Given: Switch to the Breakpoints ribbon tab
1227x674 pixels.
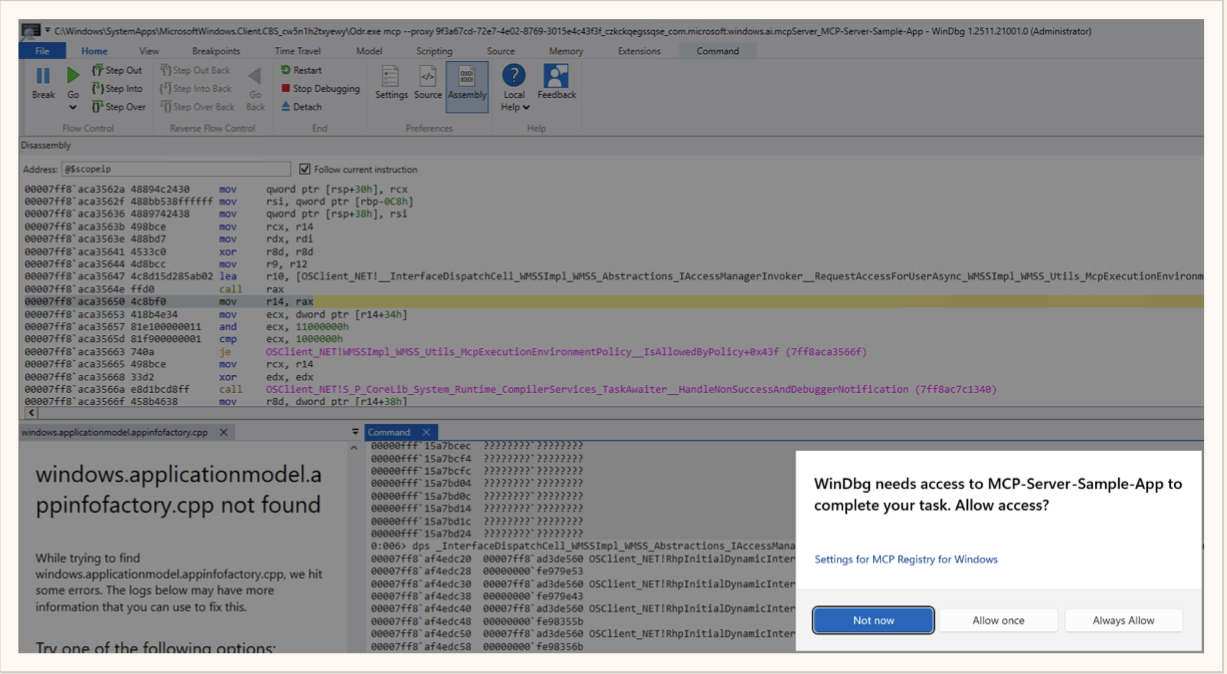Looking at the screenshot, I should (x=216, y=51).
